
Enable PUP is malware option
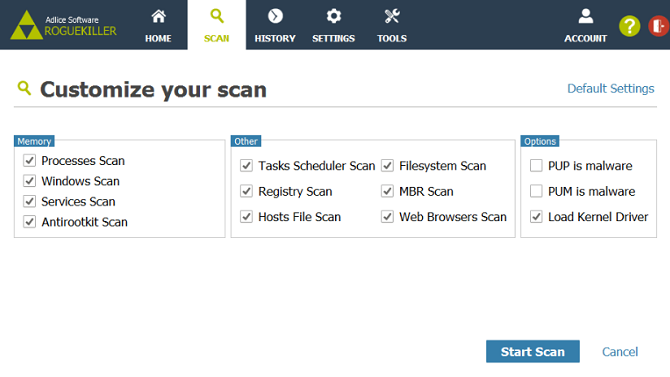536,166
